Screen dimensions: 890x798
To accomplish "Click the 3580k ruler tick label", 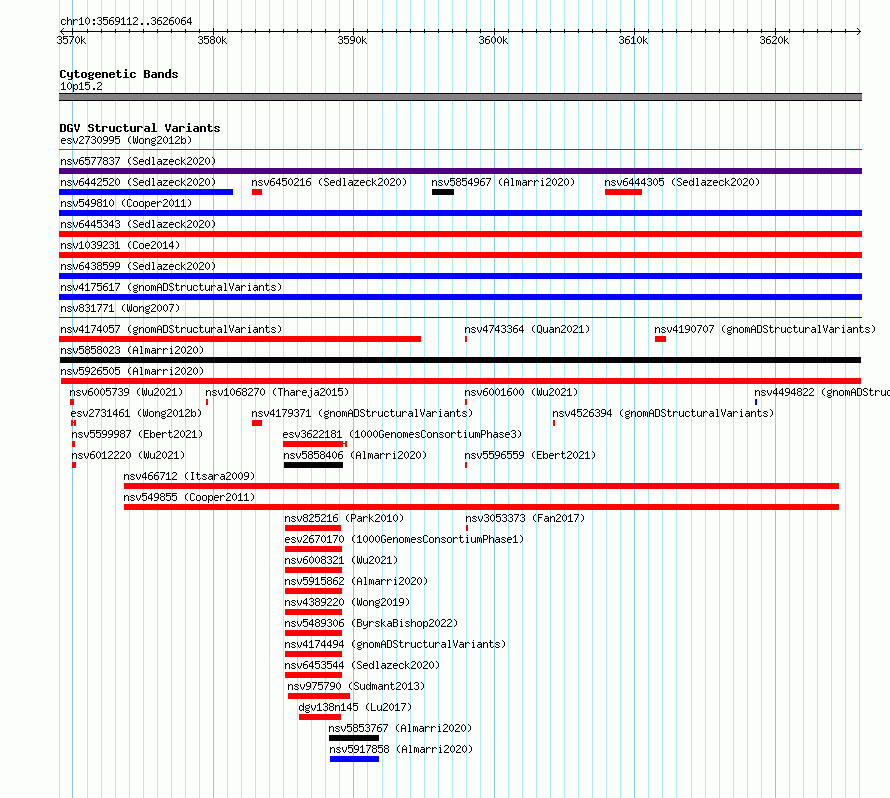I will (212, 40).
